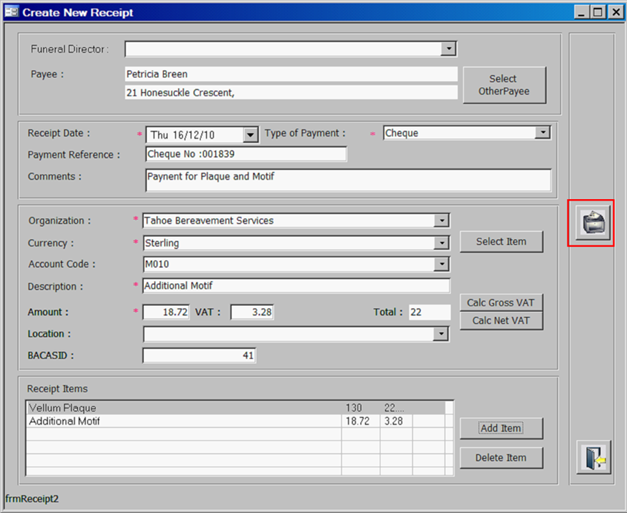Open the Organization dropdown arrow

coord(441,220)
